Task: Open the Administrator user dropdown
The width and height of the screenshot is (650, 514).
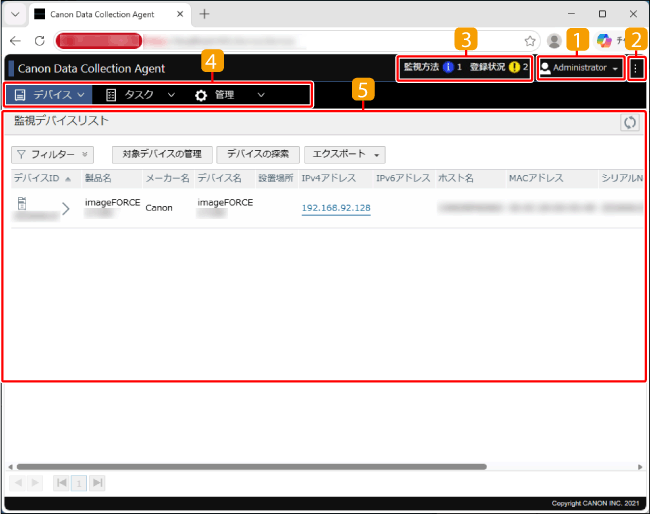Action: coord(580,68)
